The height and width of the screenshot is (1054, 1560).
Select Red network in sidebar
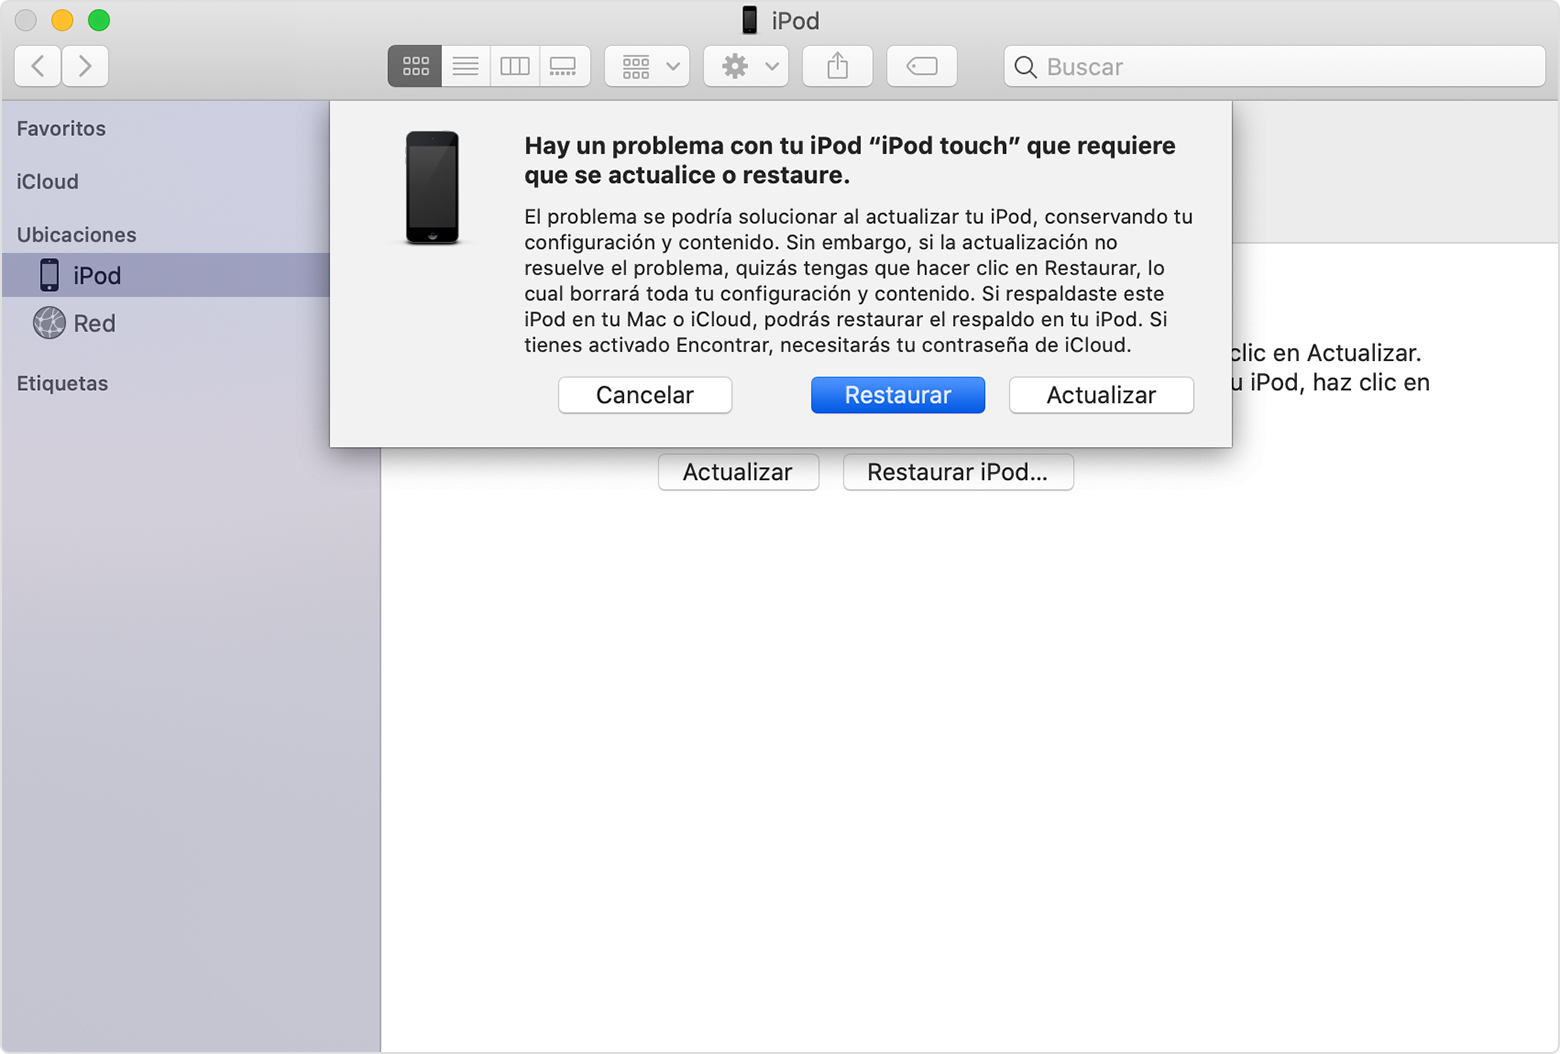pos(94,324)
